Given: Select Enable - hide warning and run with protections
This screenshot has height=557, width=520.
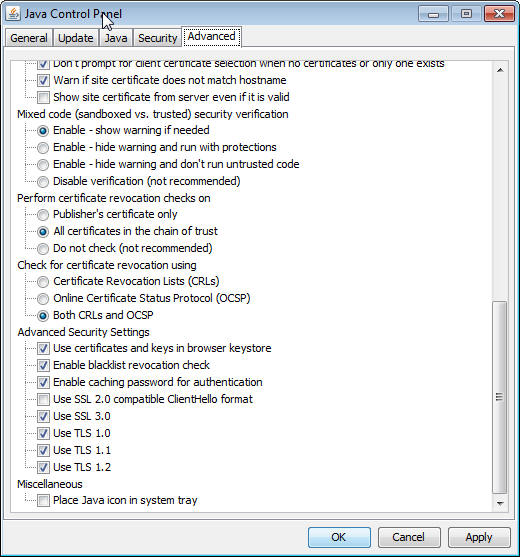Looking at the screenshot, I should [x=43, y=147].
